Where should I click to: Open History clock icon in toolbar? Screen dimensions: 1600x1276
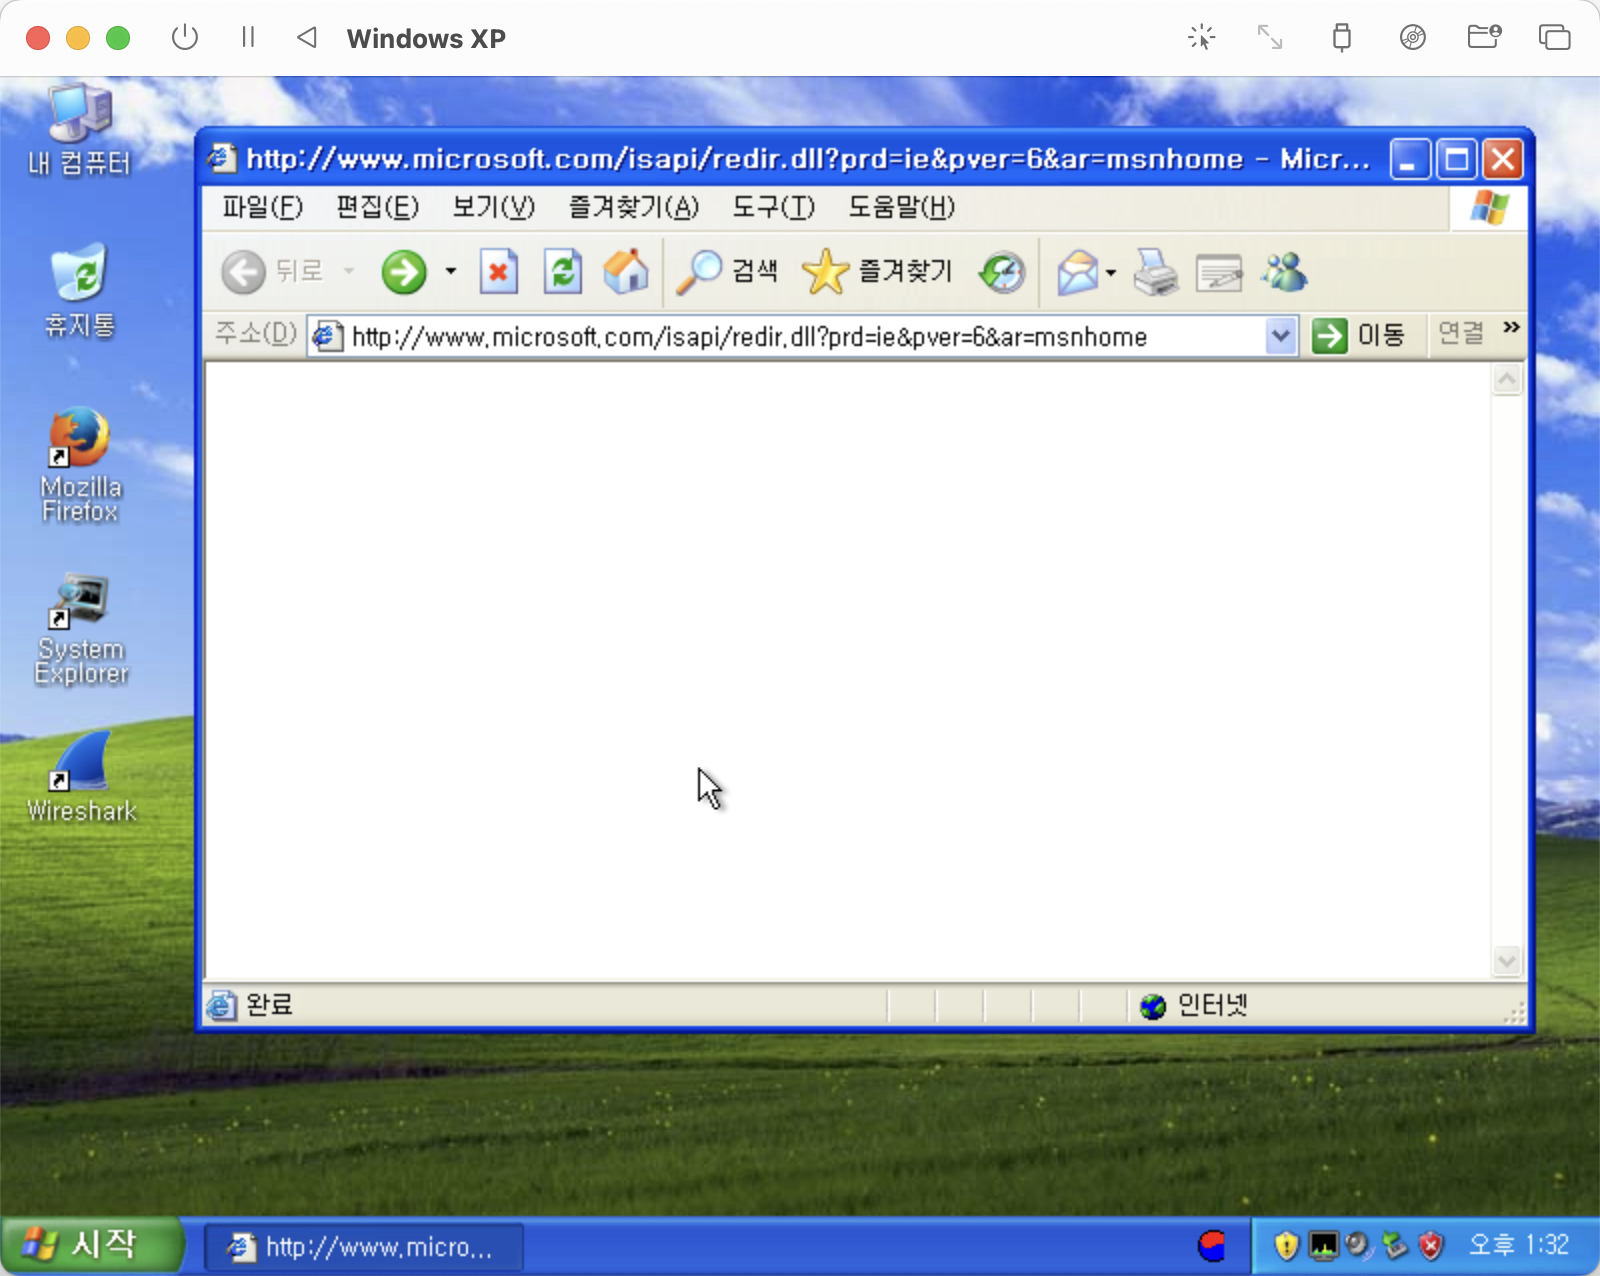(x=1002, y=272)
